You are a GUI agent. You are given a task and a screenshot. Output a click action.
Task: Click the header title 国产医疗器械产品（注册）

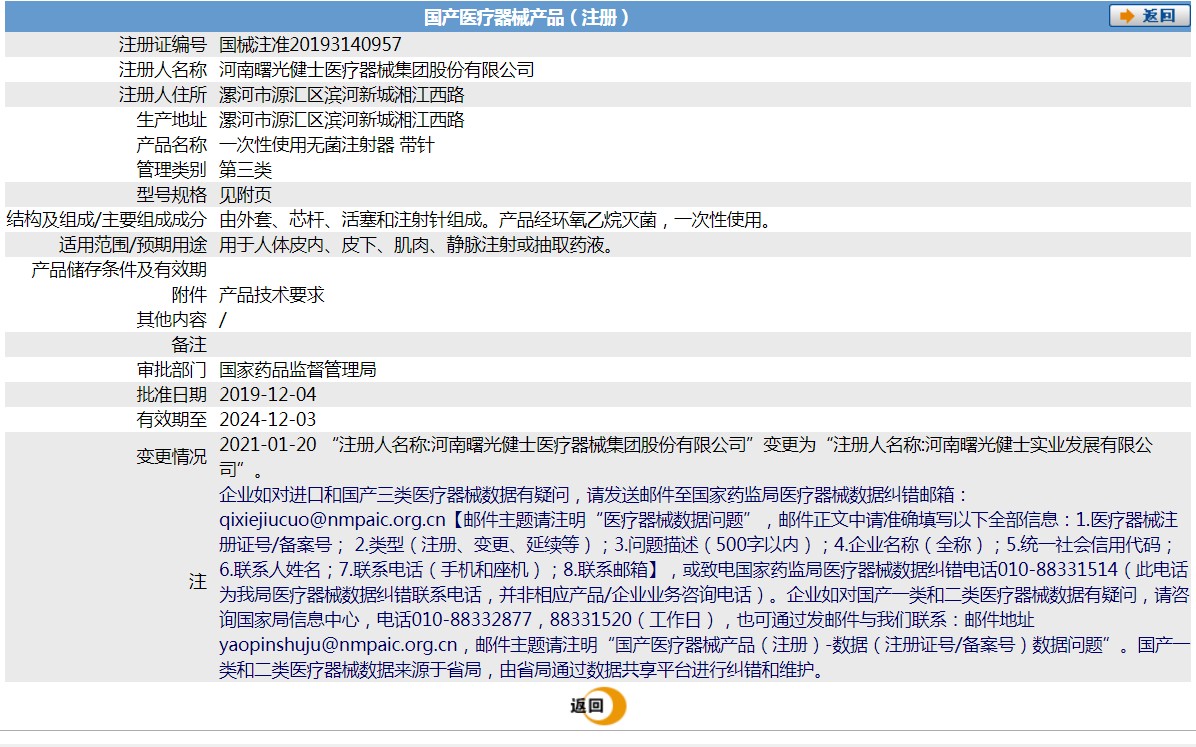pos(526,17)
